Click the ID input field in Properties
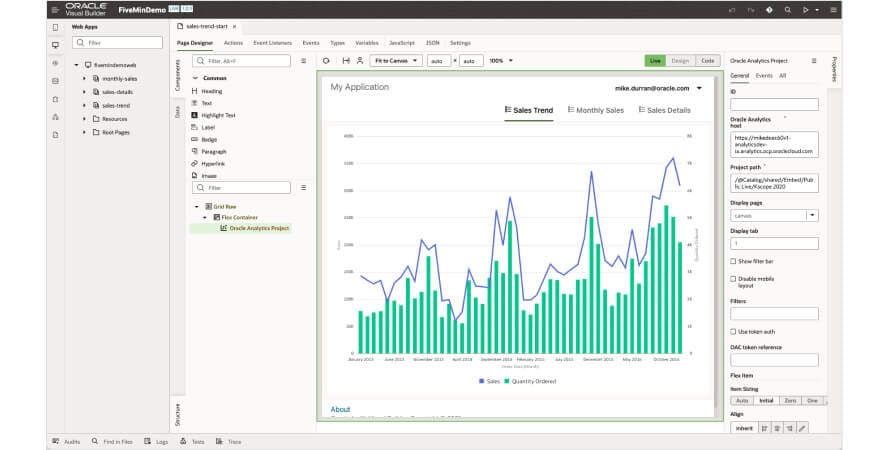Viewport: 888px width, 450px height. (774, 104)
